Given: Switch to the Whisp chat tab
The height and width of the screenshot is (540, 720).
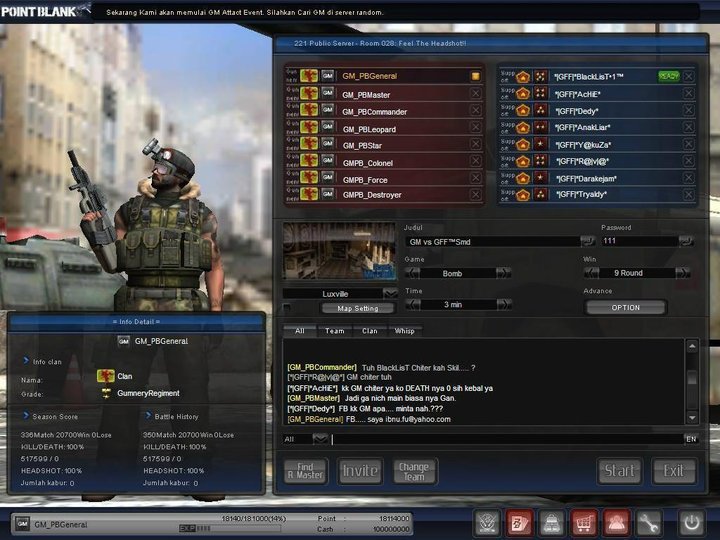Looking at the screenshot, I should pos(404,331).
